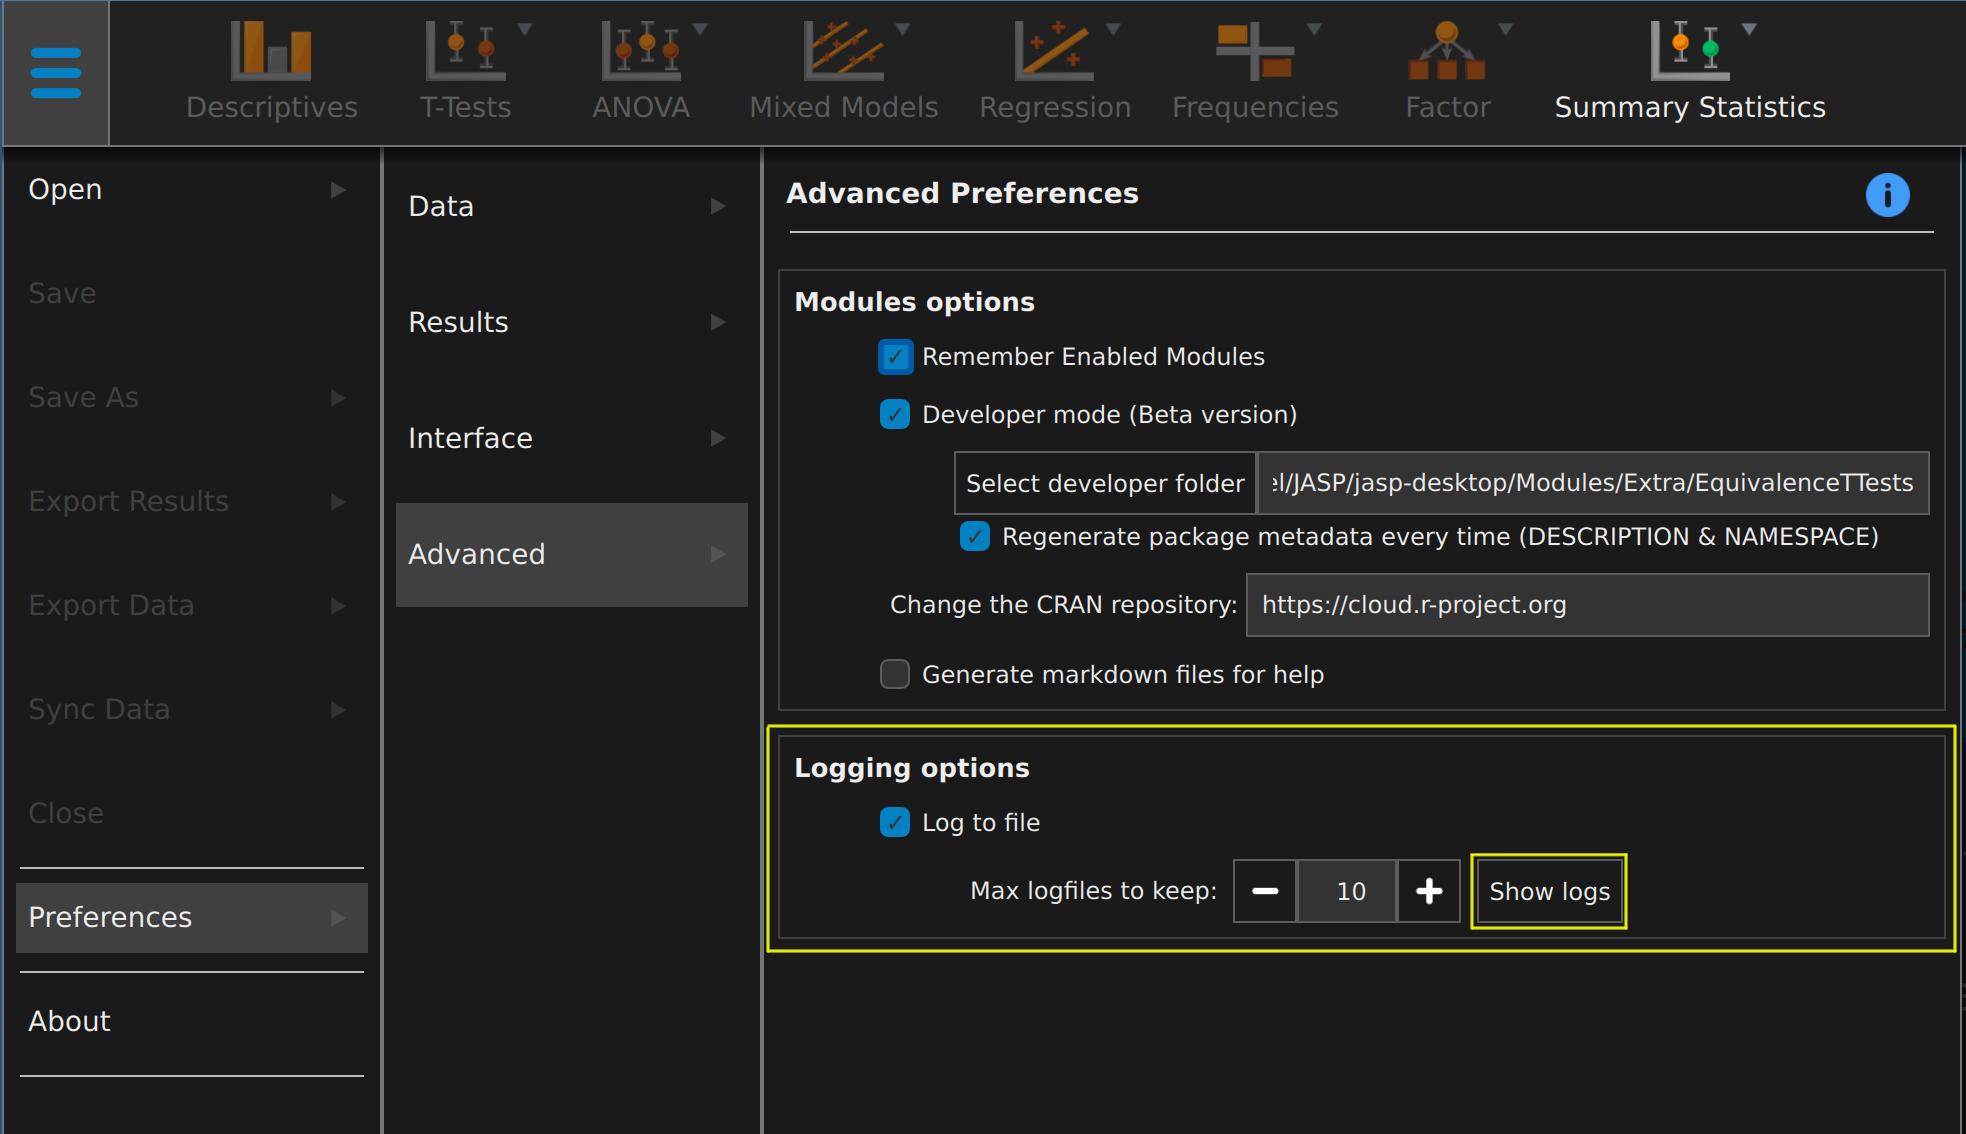Open the Mixed Models module icon
This screenshot has width=1966, height=1134.
pos(844,52)
